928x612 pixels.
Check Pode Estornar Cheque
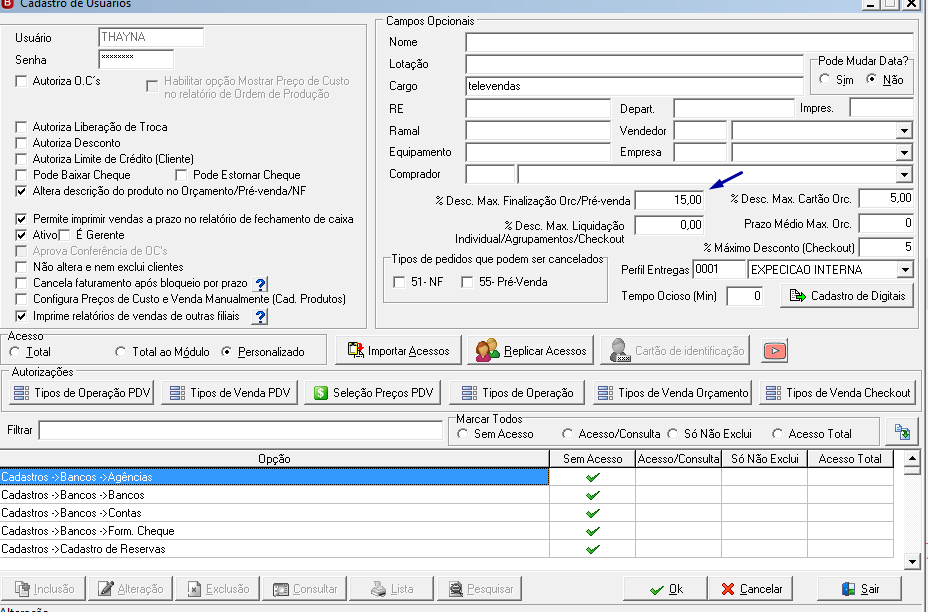[x=181, y=175]
